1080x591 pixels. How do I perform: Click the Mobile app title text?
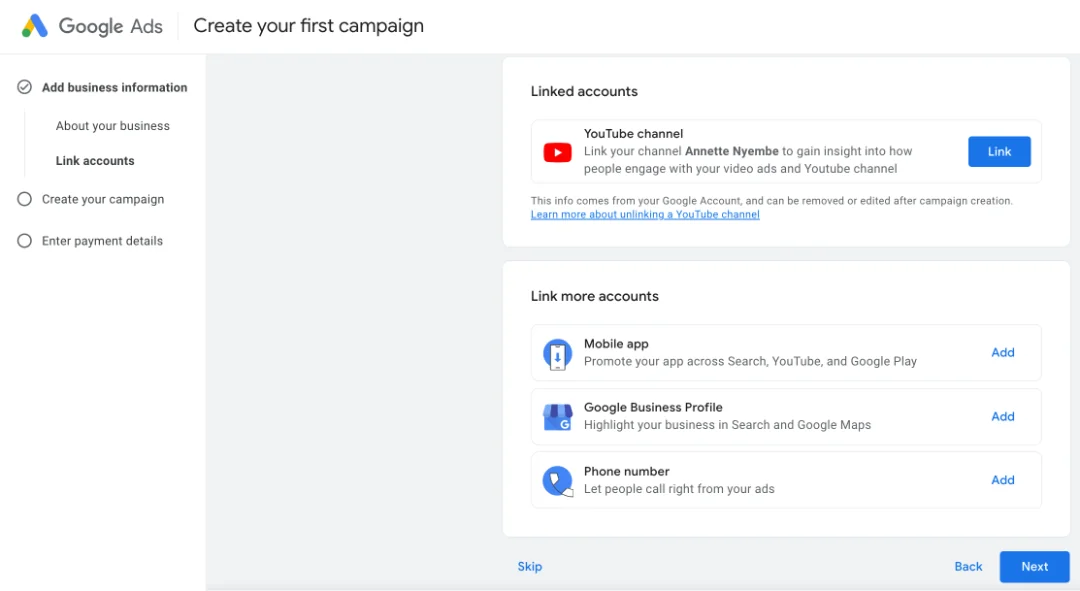coord(616,344)
